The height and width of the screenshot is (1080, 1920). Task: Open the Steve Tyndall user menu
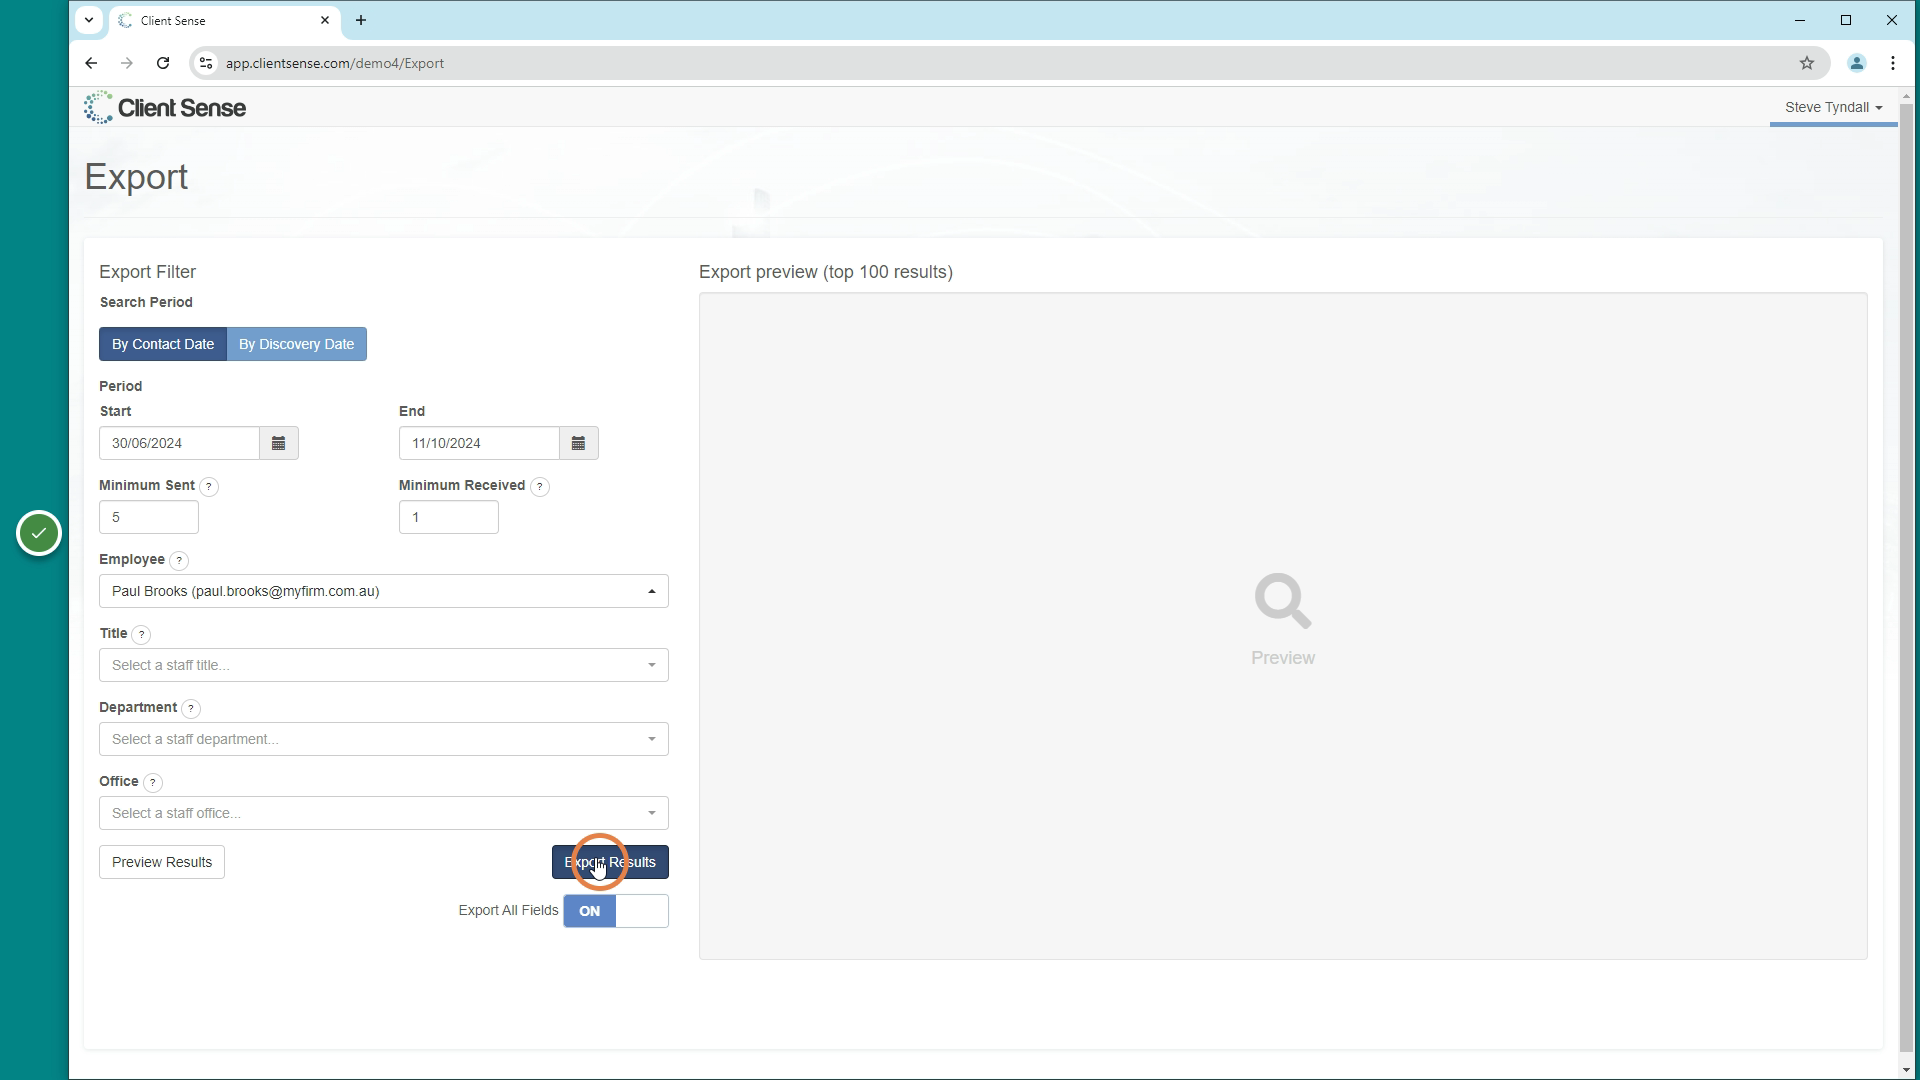pyautogui.click(x=1833, y=107)
